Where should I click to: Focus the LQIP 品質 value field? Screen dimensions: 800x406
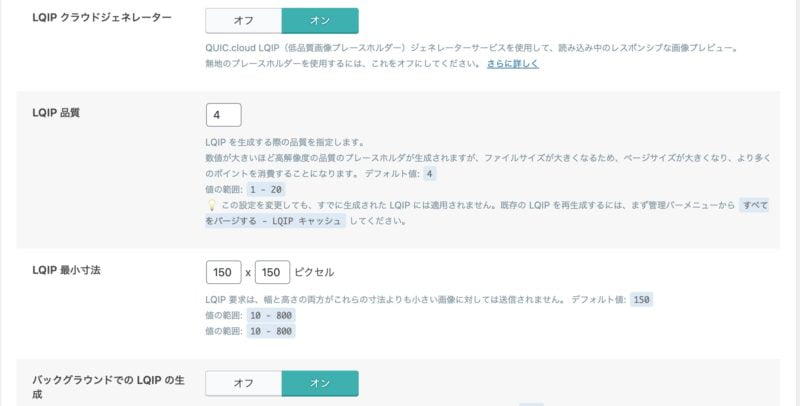click(x=223, y=114)
